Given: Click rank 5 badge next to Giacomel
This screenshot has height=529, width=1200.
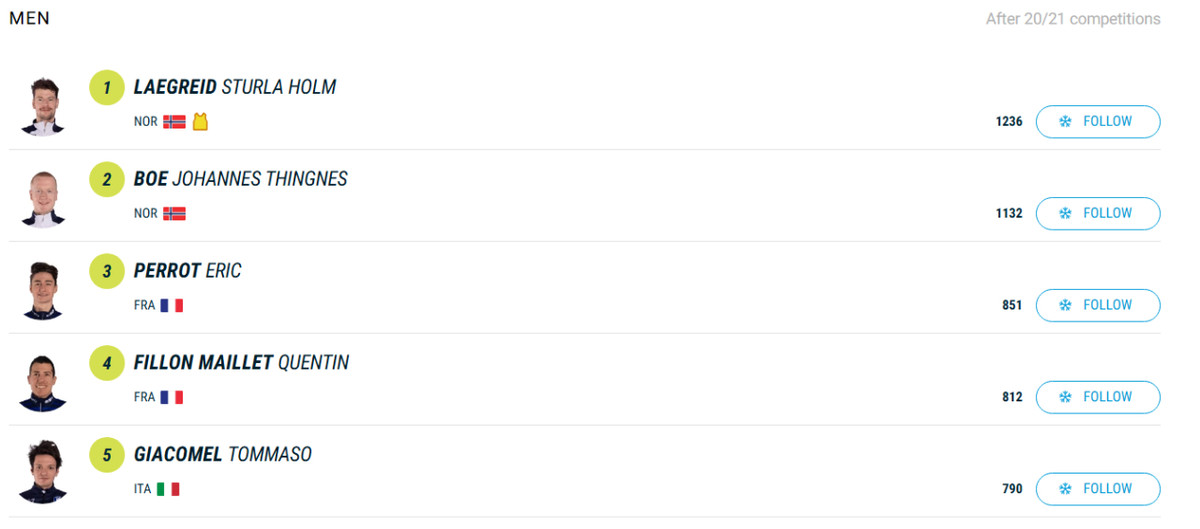Looking at the screenshot, I should click(107, 456).
